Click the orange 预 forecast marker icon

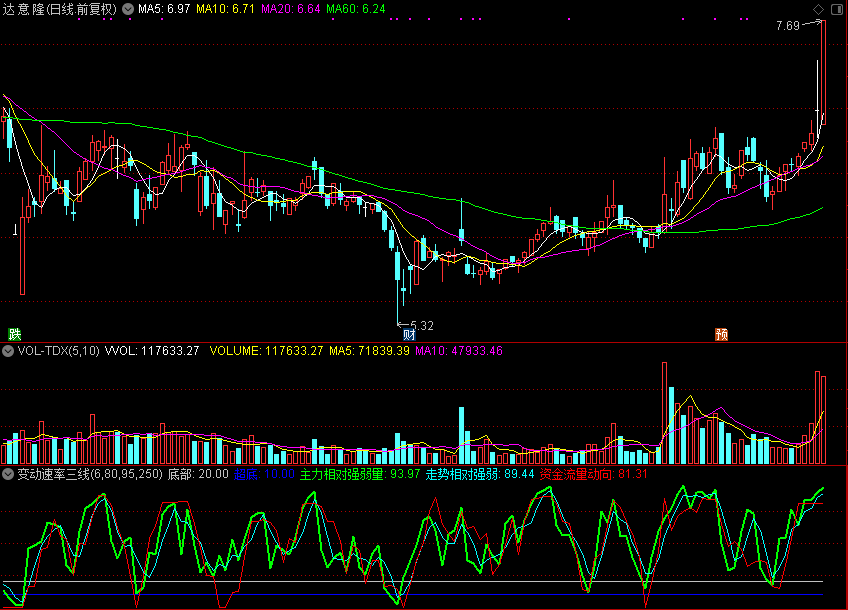[x=721, y=335]
